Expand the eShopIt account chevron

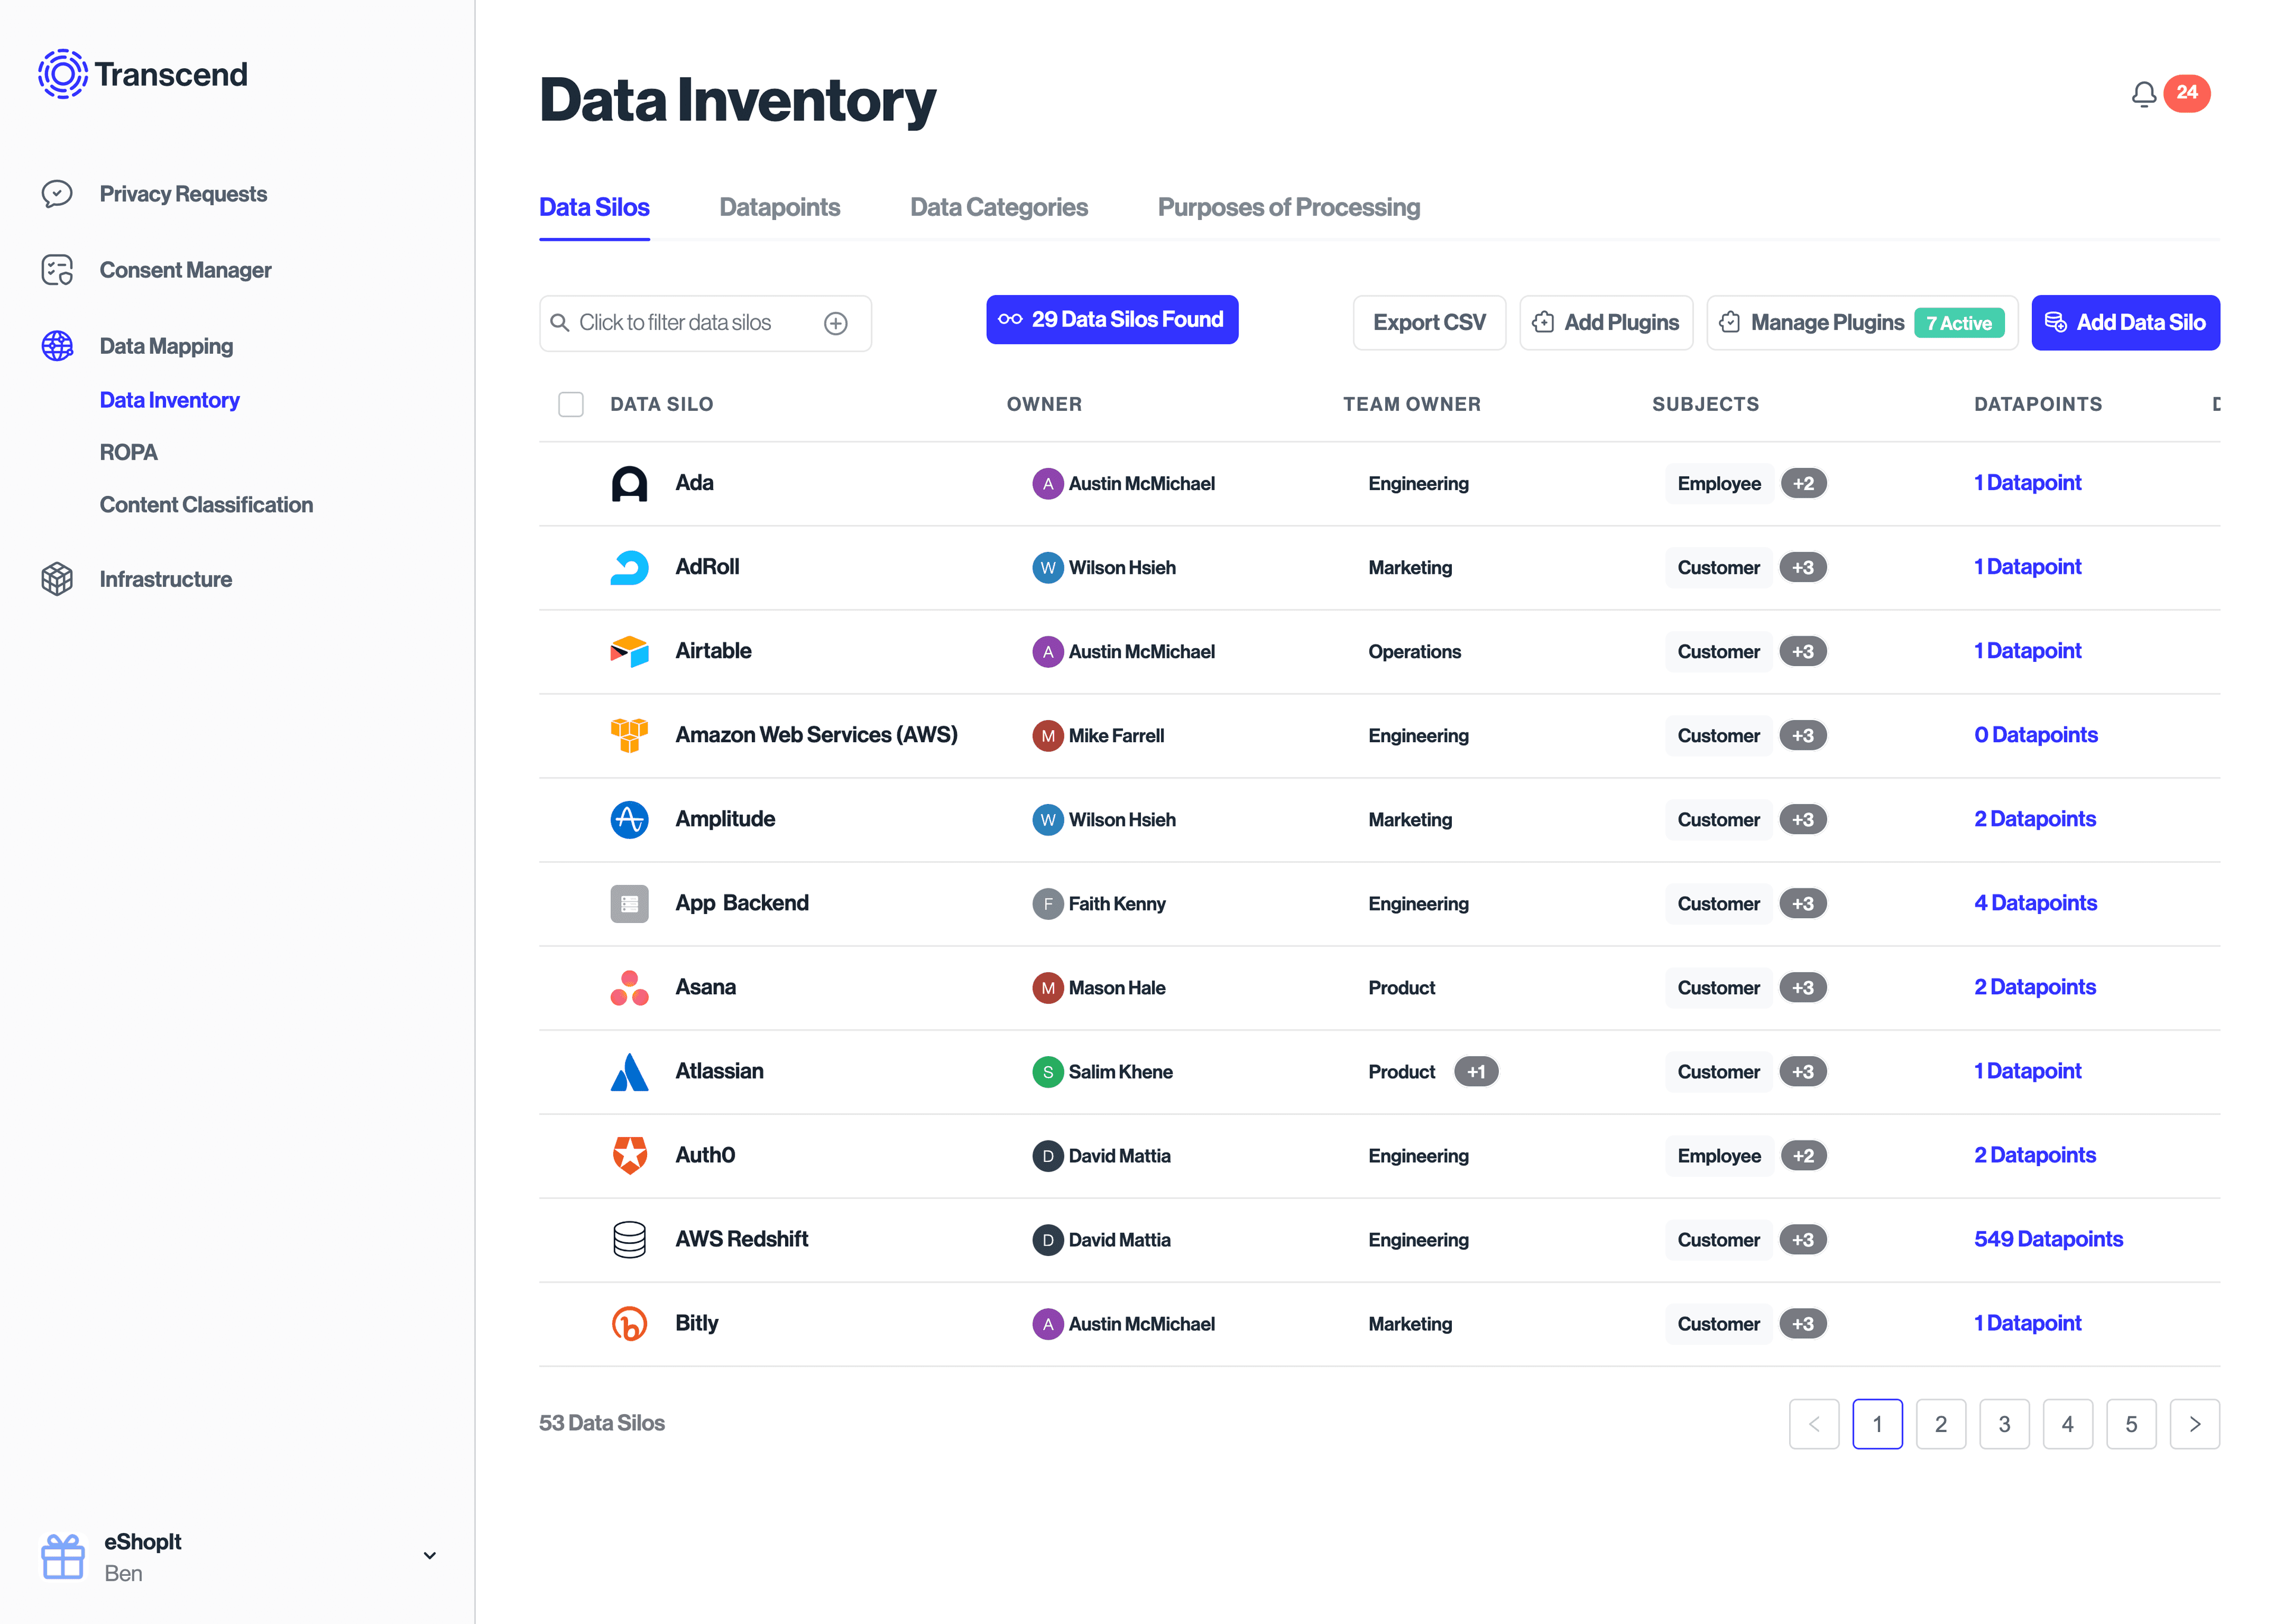(x=430, y=1556)
